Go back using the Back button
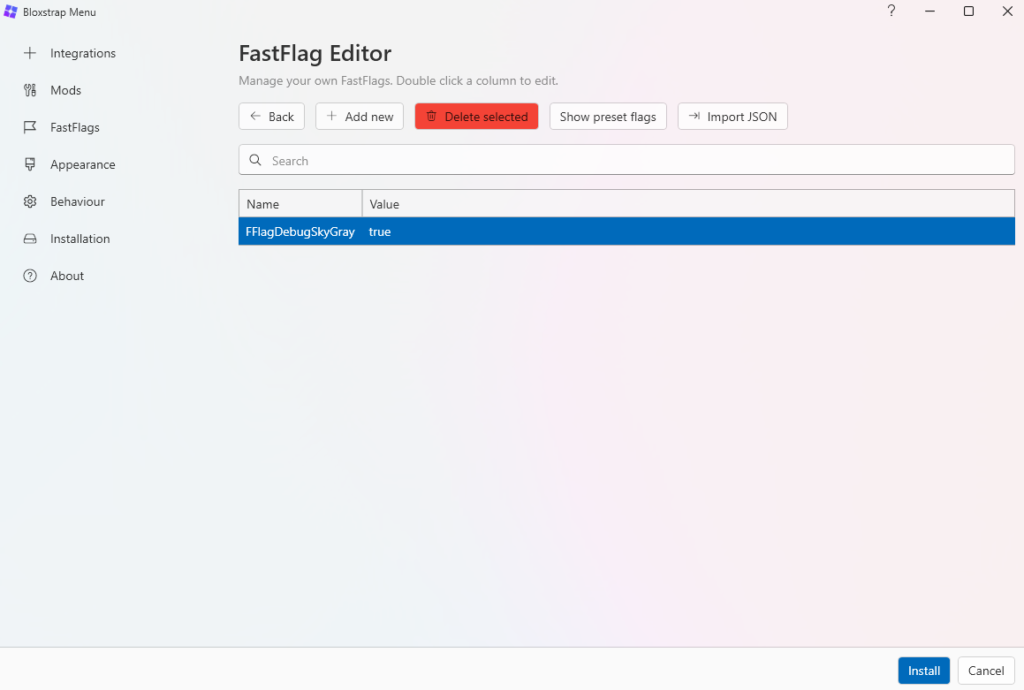The width and height of the screenshot is (1024, 690). click(x=271, y=117)
